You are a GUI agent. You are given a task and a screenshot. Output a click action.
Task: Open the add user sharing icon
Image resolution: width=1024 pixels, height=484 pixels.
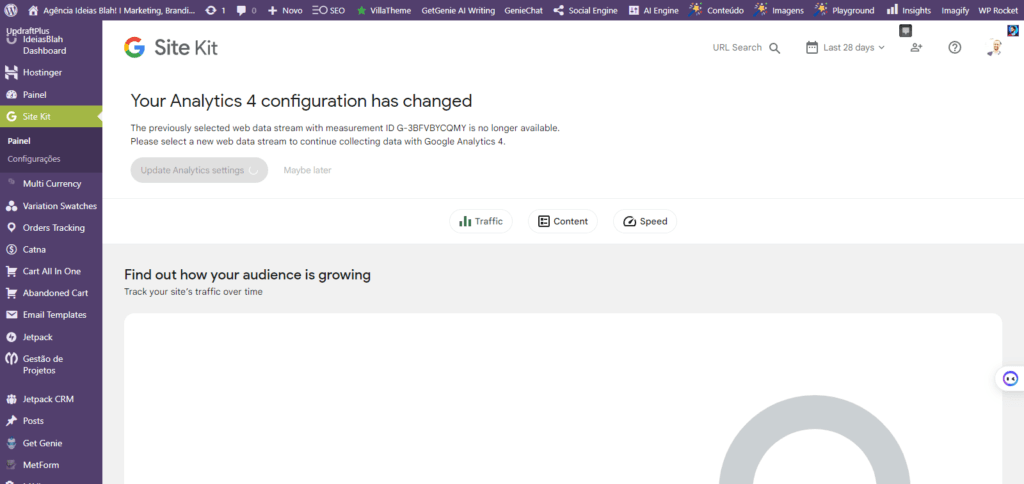(916, 47)
